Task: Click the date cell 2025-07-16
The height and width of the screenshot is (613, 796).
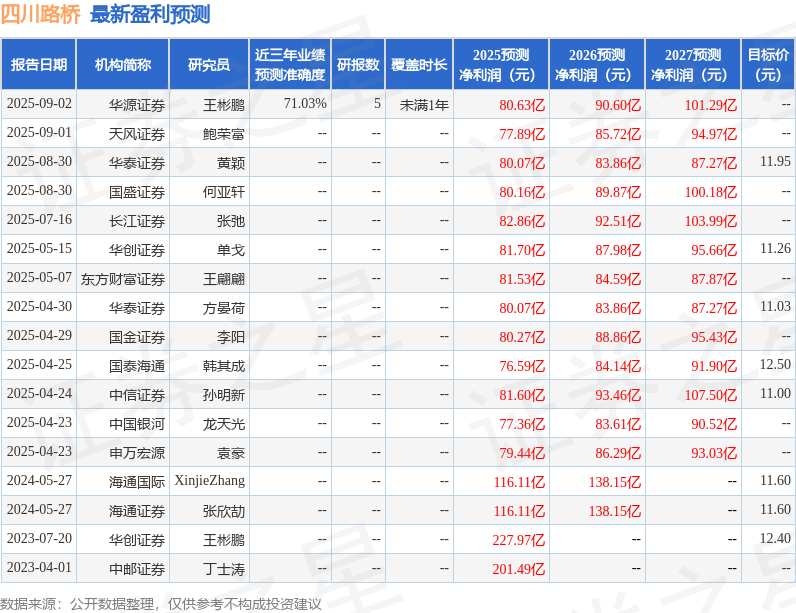Action: click(39, 220)
